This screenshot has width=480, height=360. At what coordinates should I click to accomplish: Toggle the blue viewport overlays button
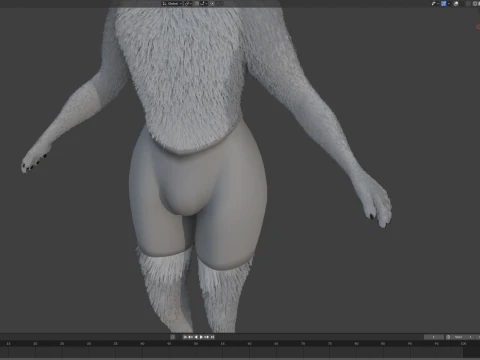[x=443, y=4]
